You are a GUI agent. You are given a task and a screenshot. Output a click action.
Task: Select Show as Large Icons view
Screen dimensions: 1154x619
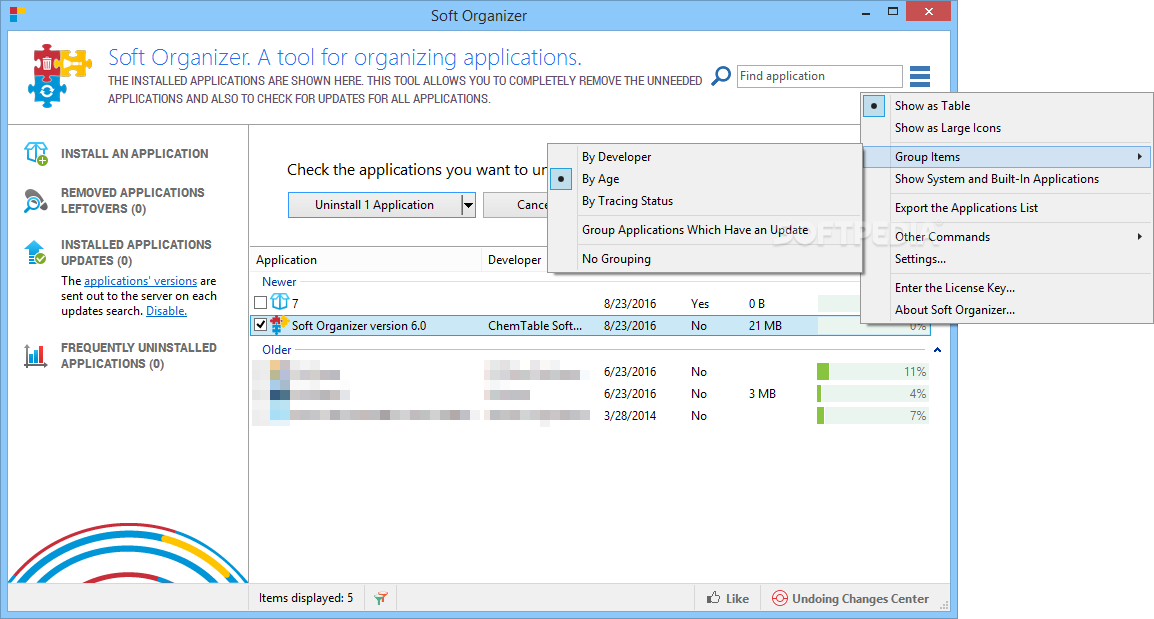point(947,128)
